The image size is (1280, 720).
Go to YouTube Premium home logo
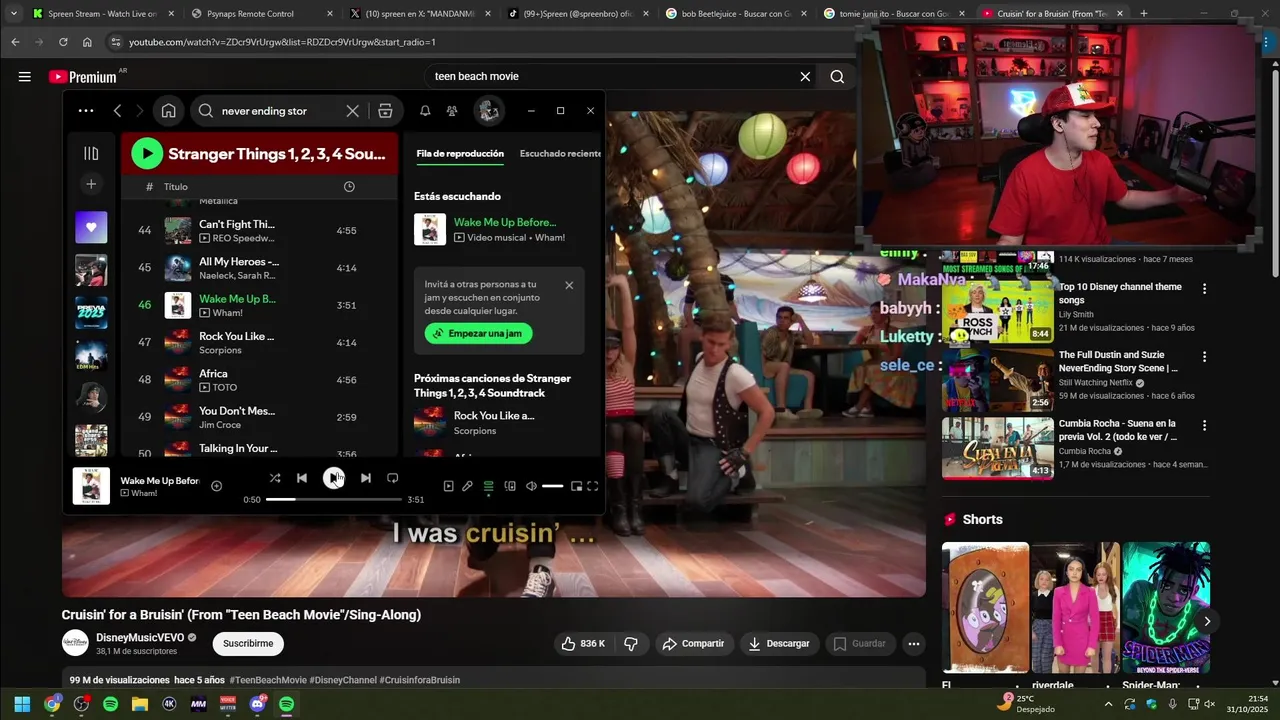pos(82,76)
